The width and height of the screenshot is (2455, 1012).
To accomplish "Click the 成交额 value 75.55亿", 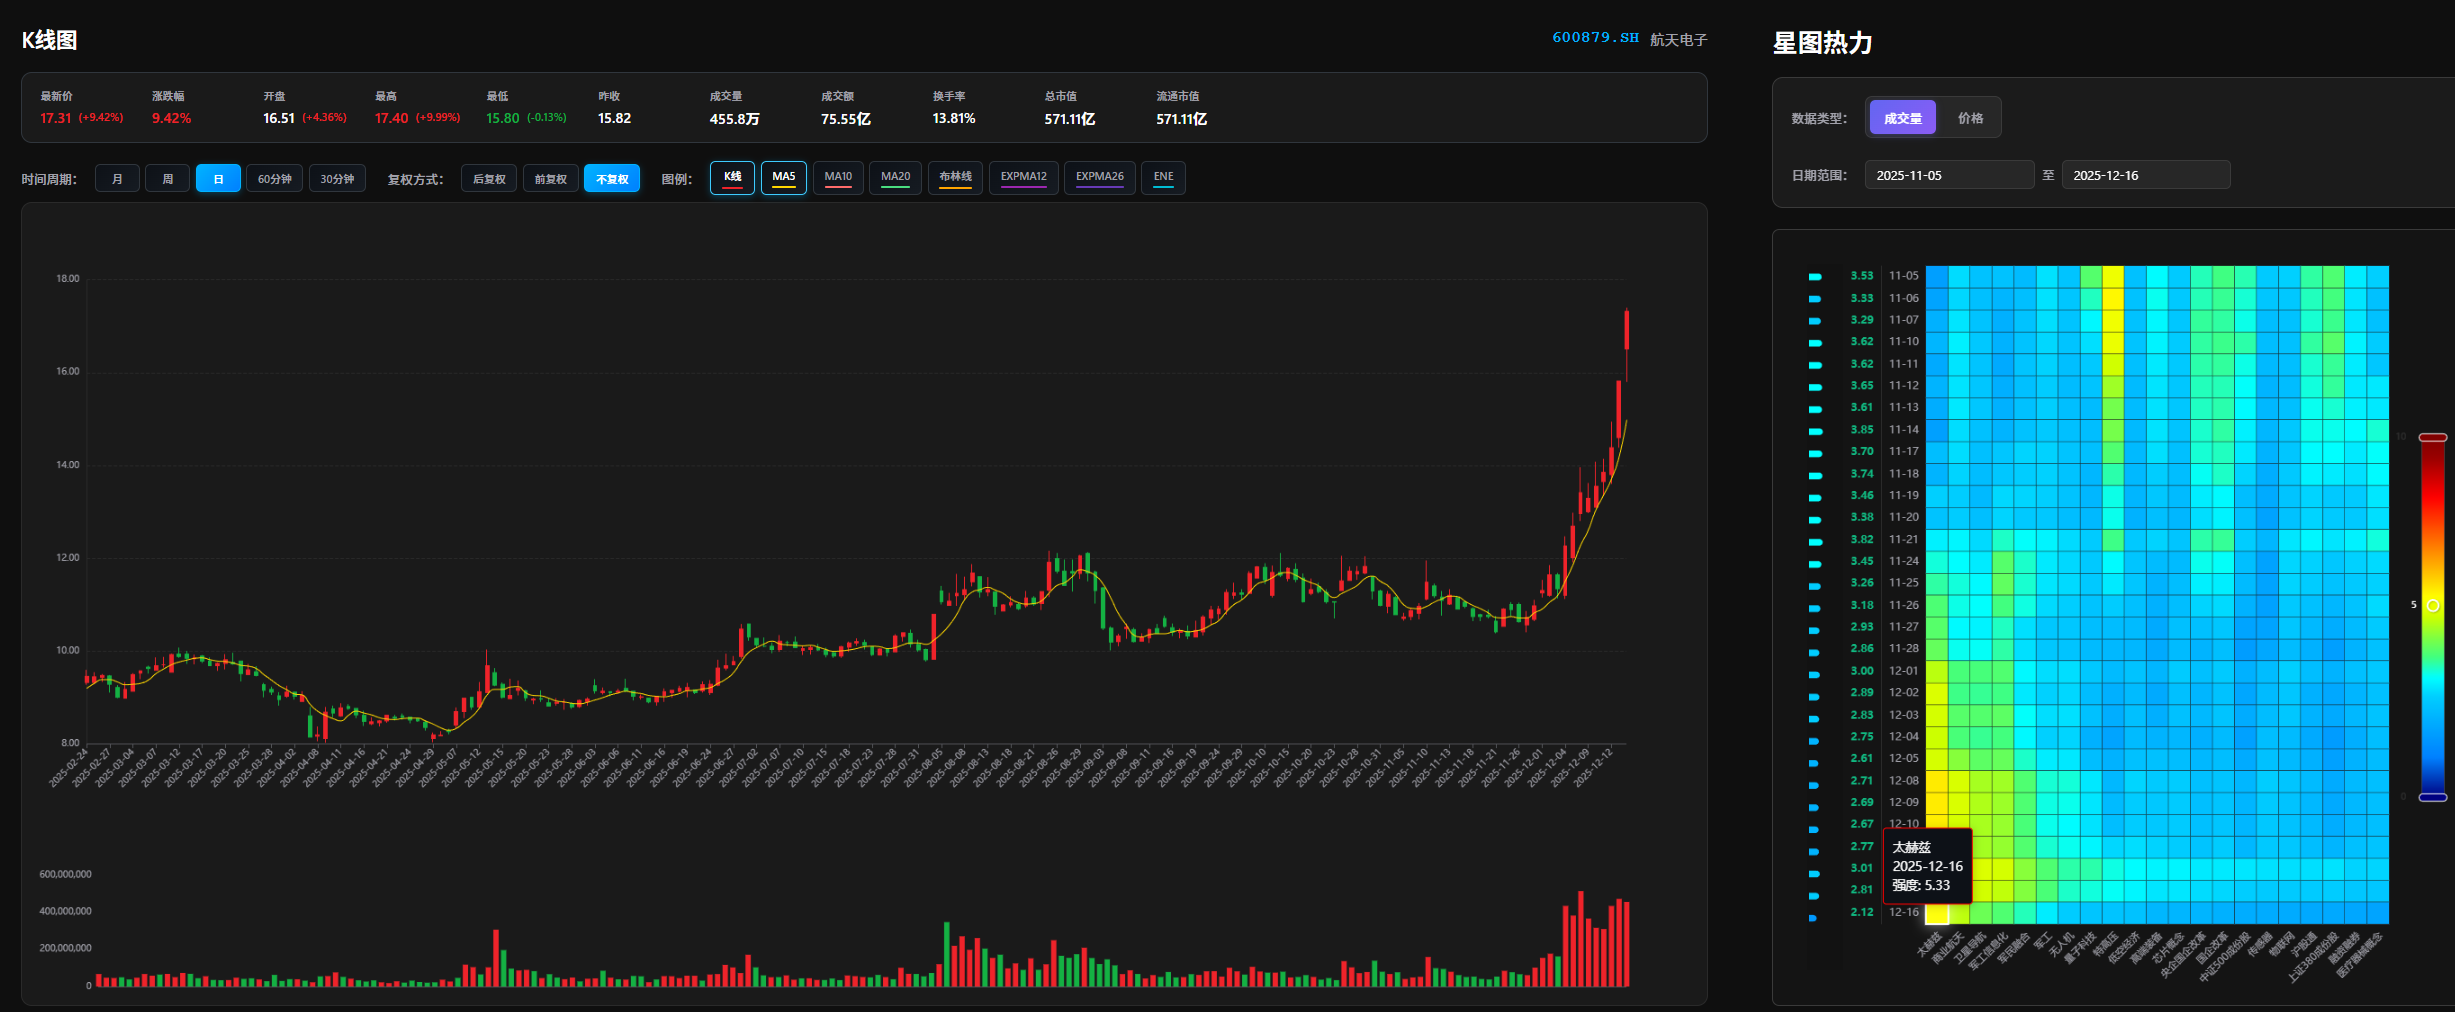I will 845,119.
